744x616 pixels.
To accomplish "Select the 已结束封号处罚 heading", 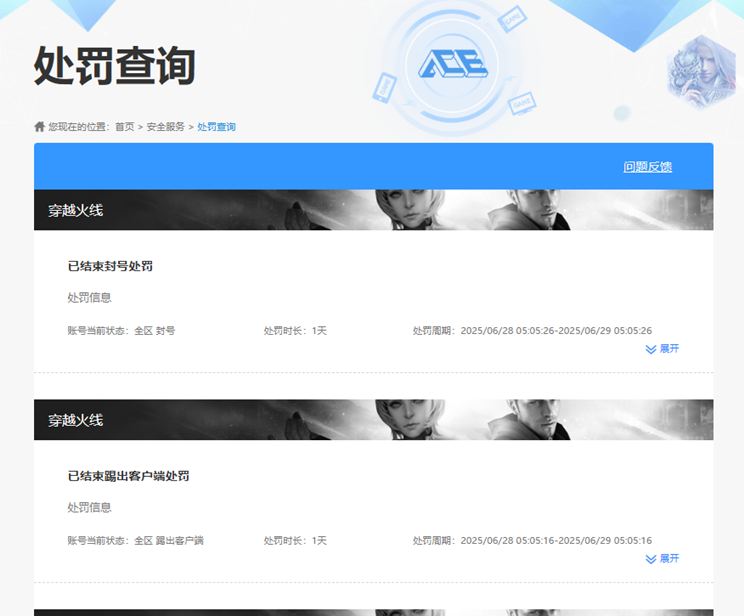I will (110, 266).
